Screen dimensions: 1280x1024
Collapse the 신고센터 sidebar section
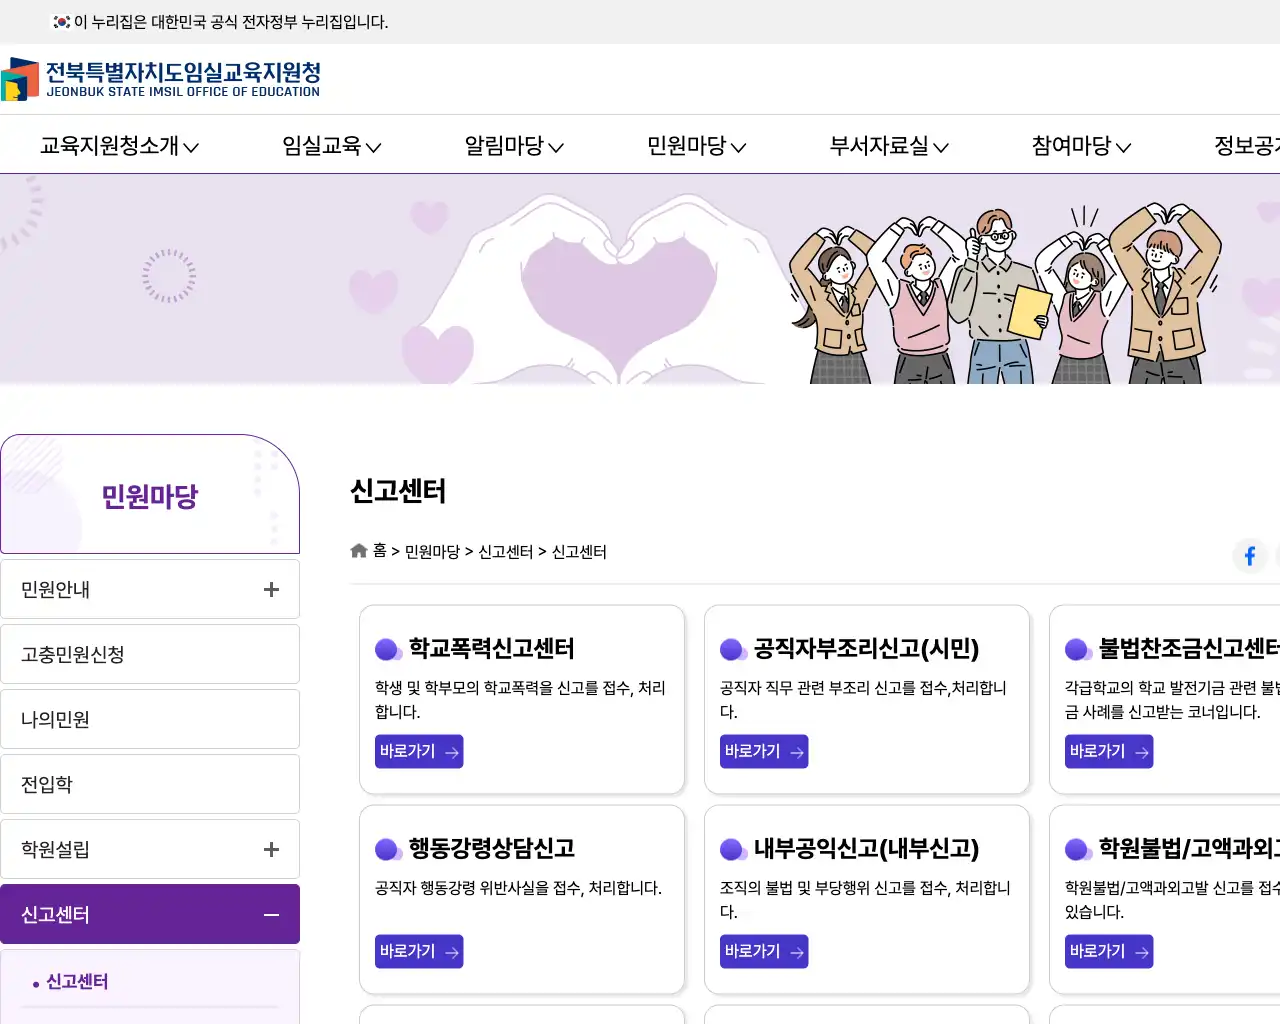click(x=270, y=913)
